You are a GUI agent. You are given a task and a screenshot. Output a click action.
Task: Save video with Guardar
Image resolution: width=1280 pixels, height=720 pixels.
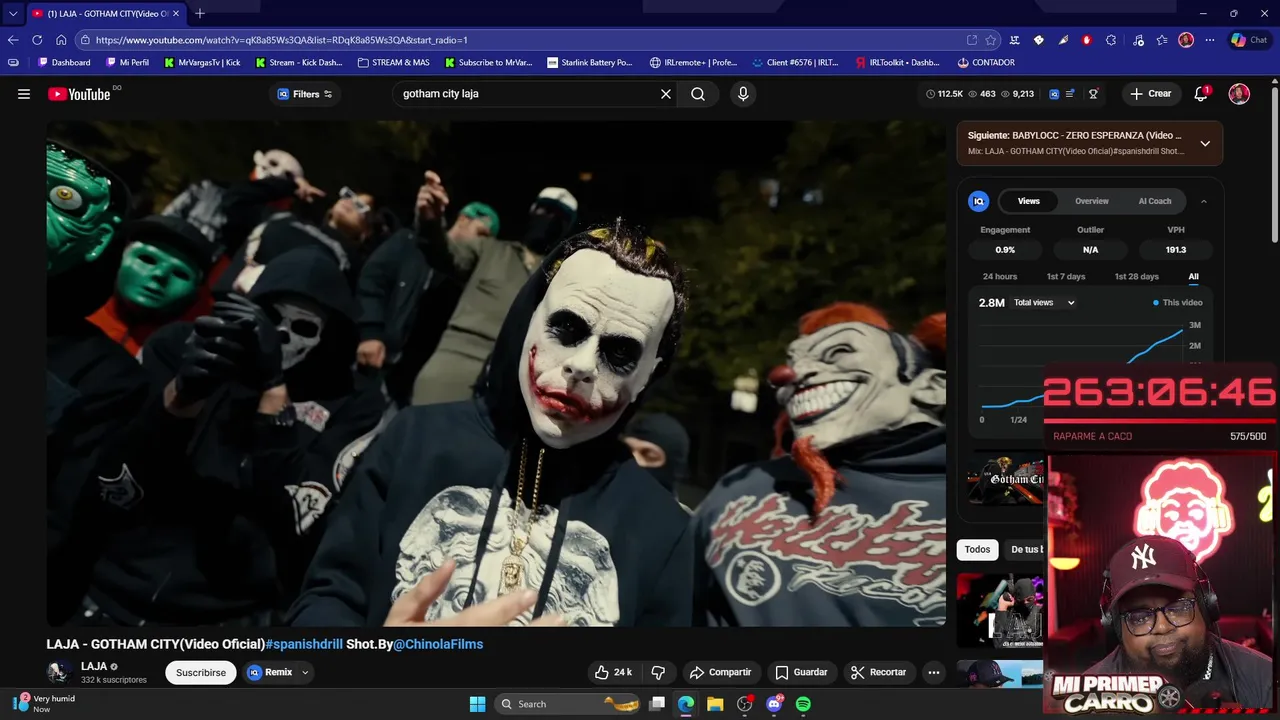(802, 672)
